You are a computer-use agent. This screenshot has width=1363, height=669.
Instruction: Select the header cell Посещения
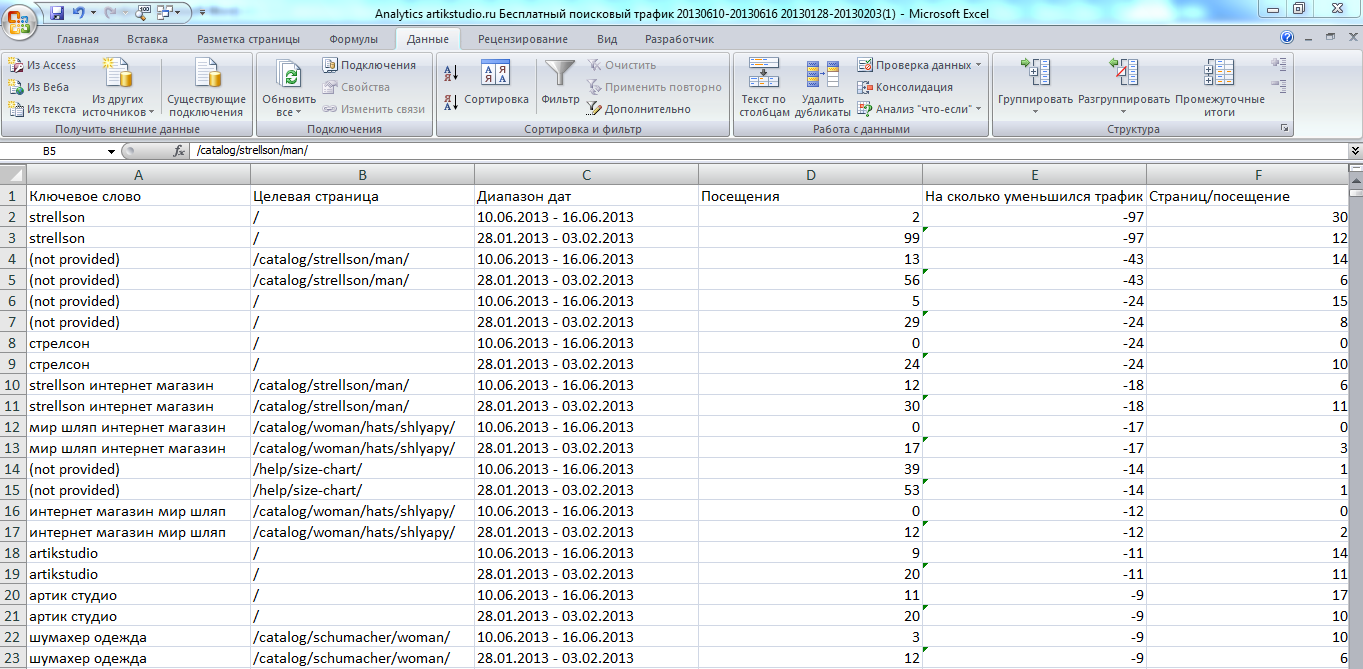(810, 196)
